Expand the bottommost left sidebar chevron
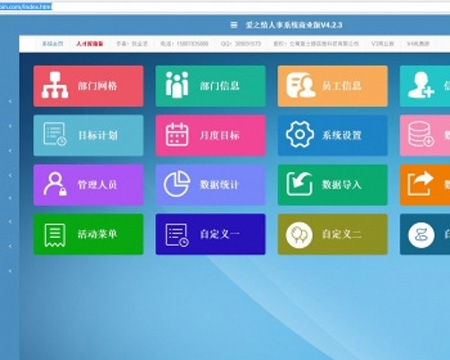Screen dimensions: 450x360 (x=10, y=271)
